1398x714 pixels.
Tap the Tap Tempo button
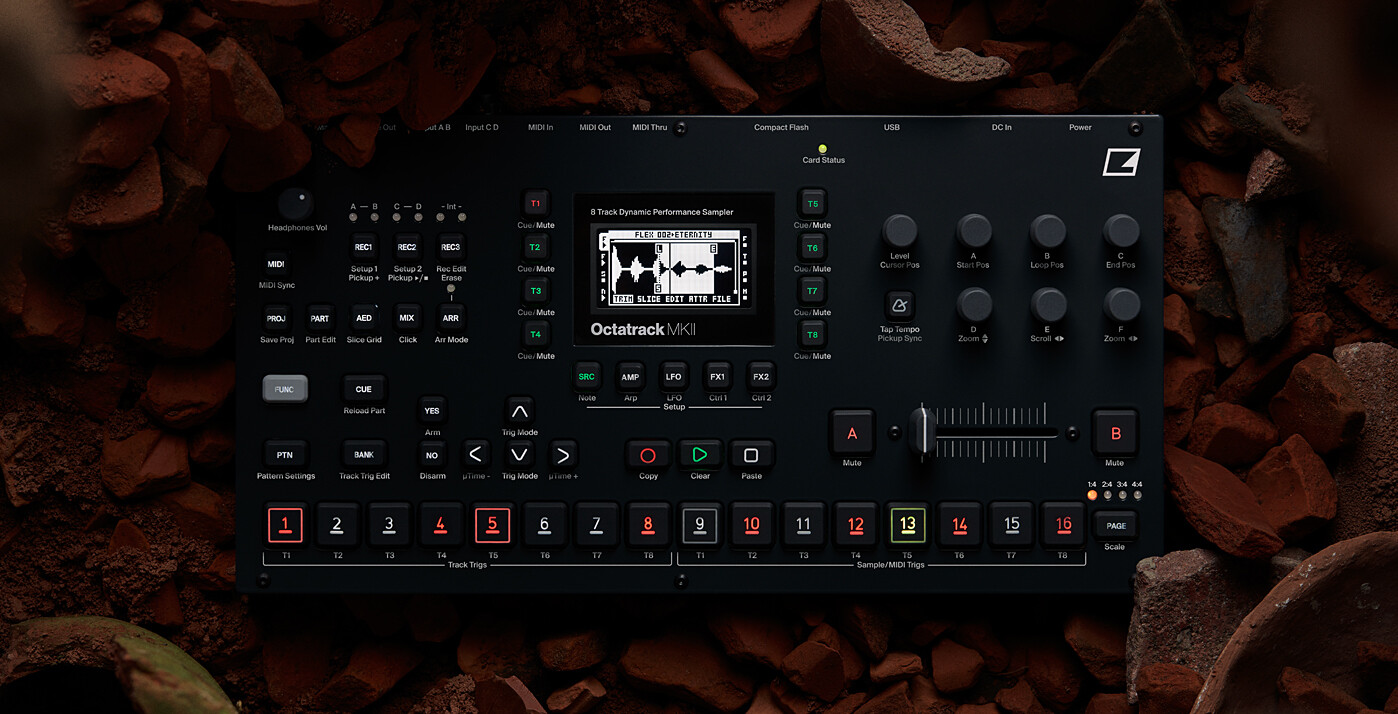[899, 306]
